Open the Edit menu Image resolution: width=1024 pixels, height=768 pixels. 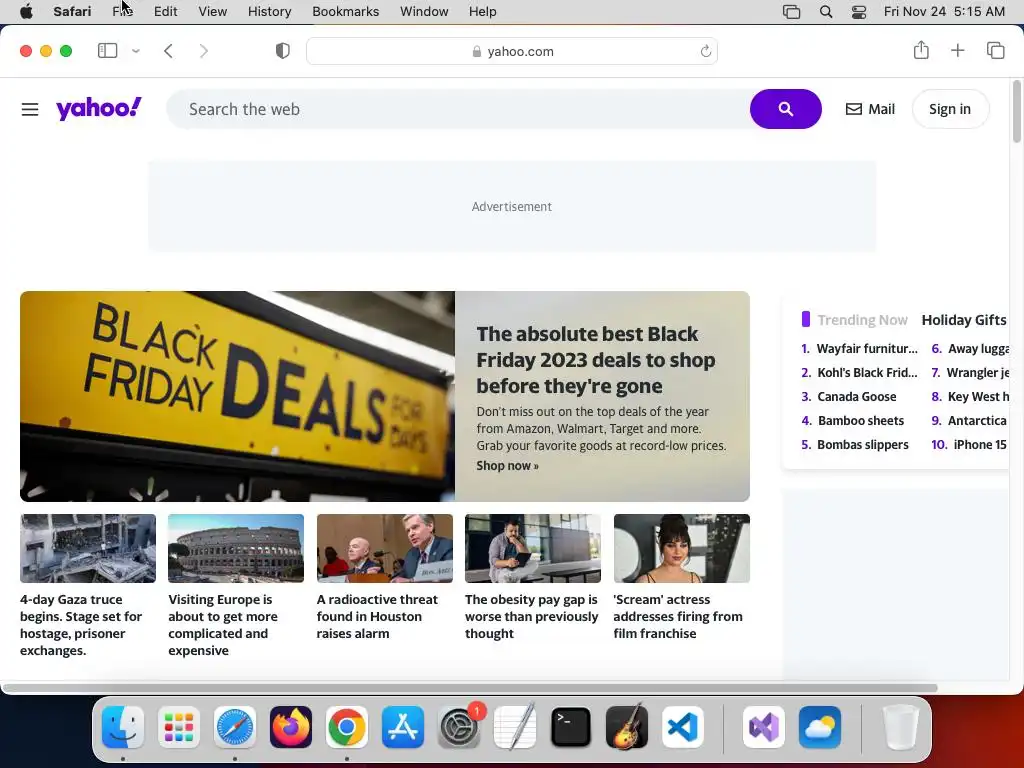pos(165,12)
